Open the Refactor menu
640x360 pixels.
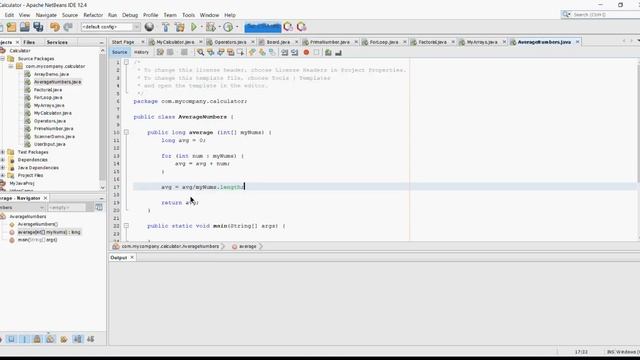tap(93, 15)
